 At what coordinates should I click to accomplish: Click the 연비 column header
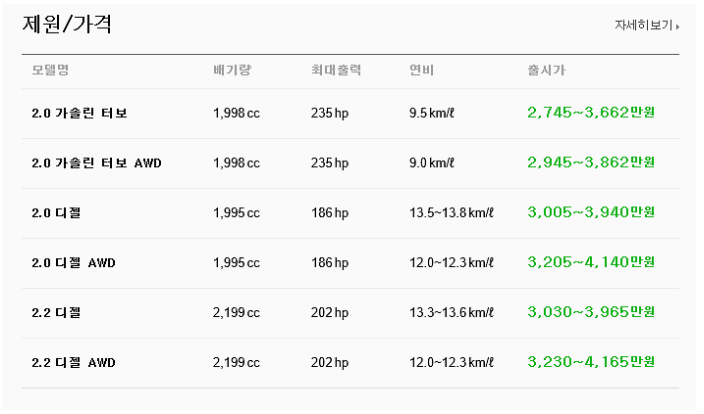[x=421, y=70]
